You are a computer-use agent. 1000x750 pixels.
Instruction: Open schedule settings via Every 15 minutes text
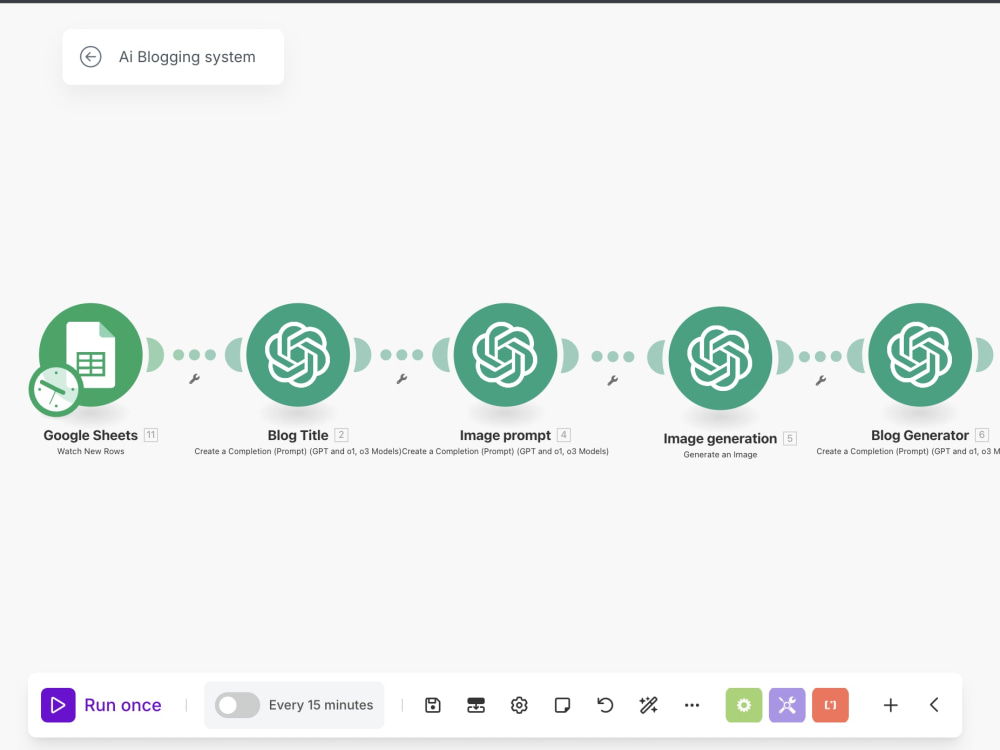click(x=321, y=705)
